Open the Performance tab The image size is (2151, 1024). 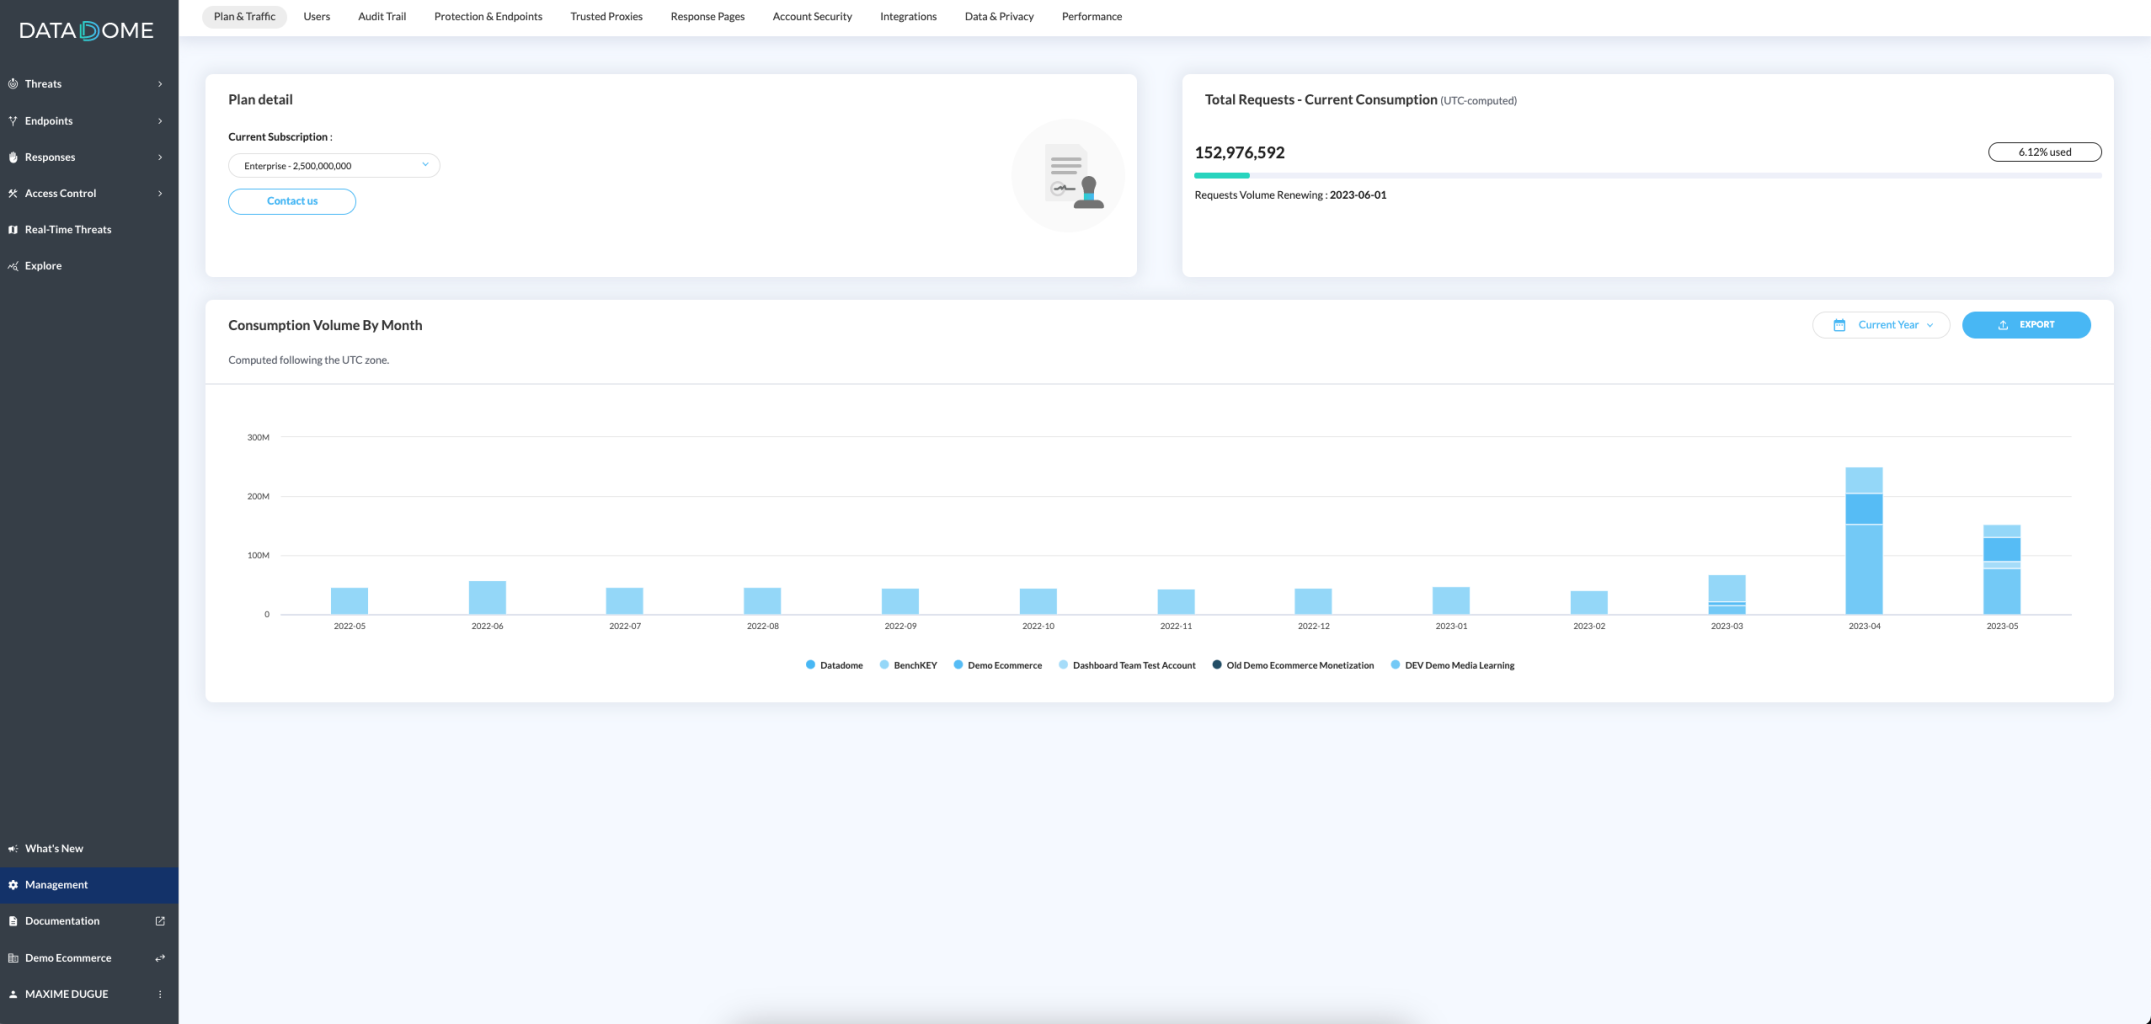(1092, 16)
